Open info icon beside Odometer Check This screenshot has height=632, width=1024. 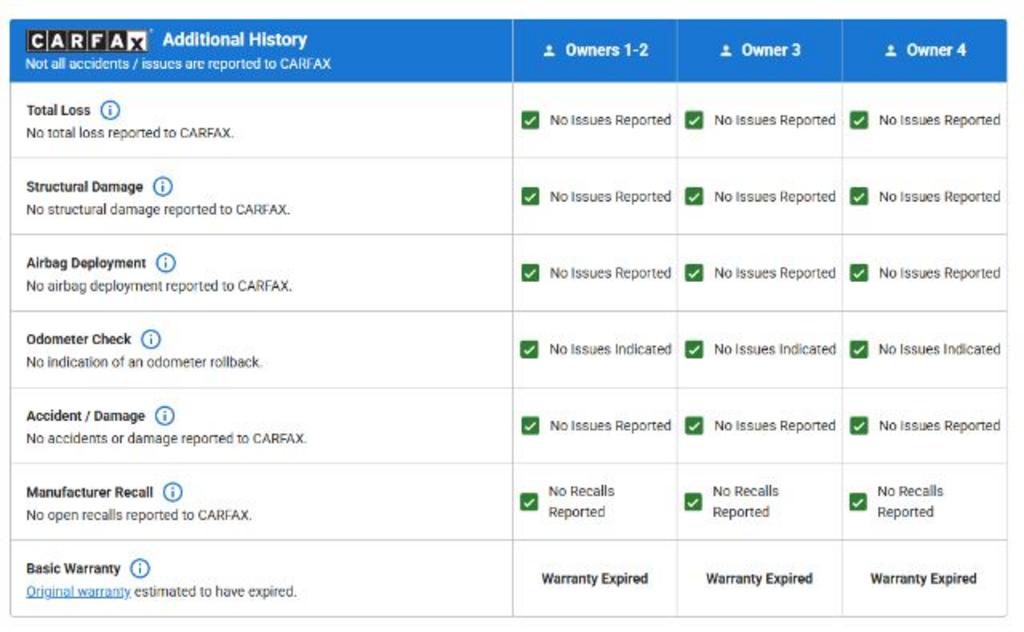pos(151,339)
